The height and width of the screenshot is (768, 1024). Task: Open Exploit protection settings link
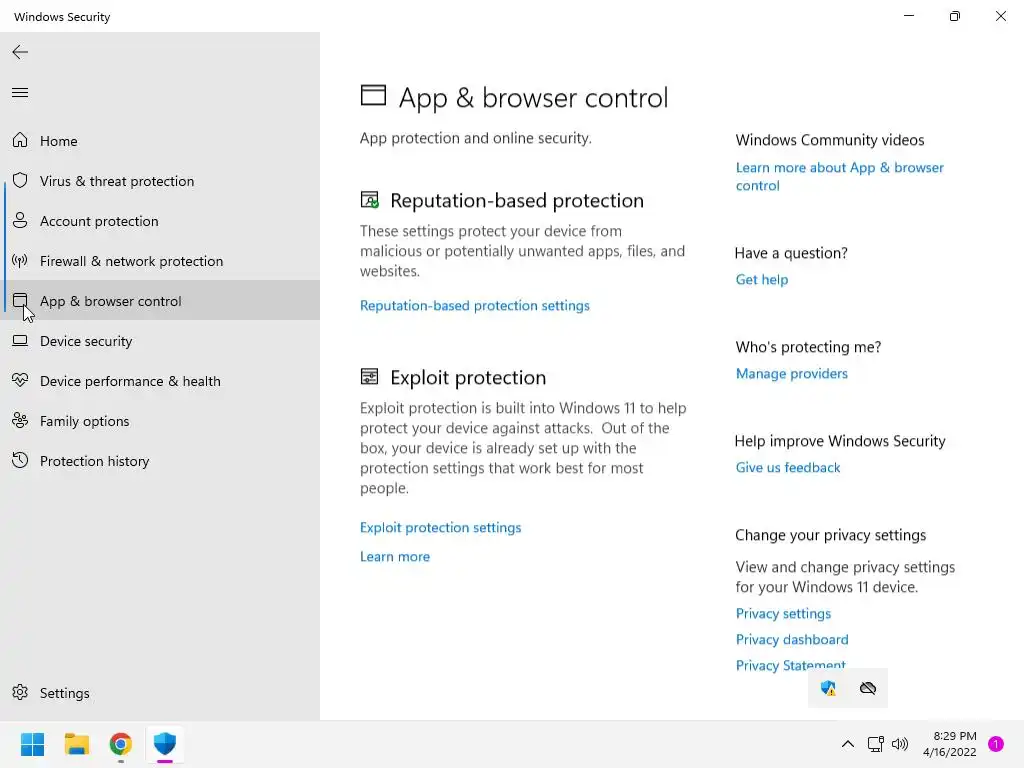[441, 528]
